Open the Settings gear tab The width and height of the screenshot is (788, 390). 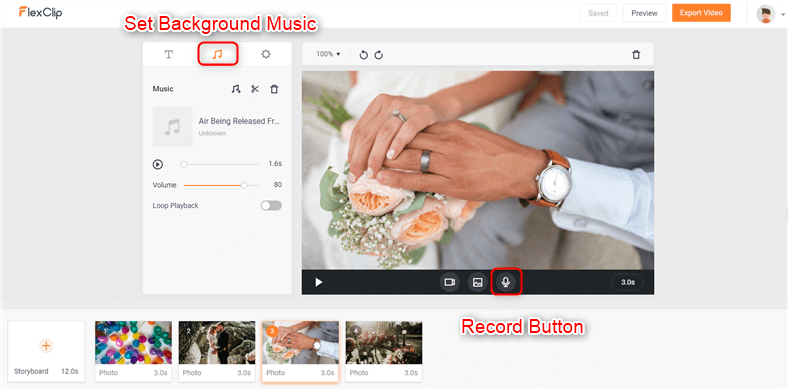point(266,54)
